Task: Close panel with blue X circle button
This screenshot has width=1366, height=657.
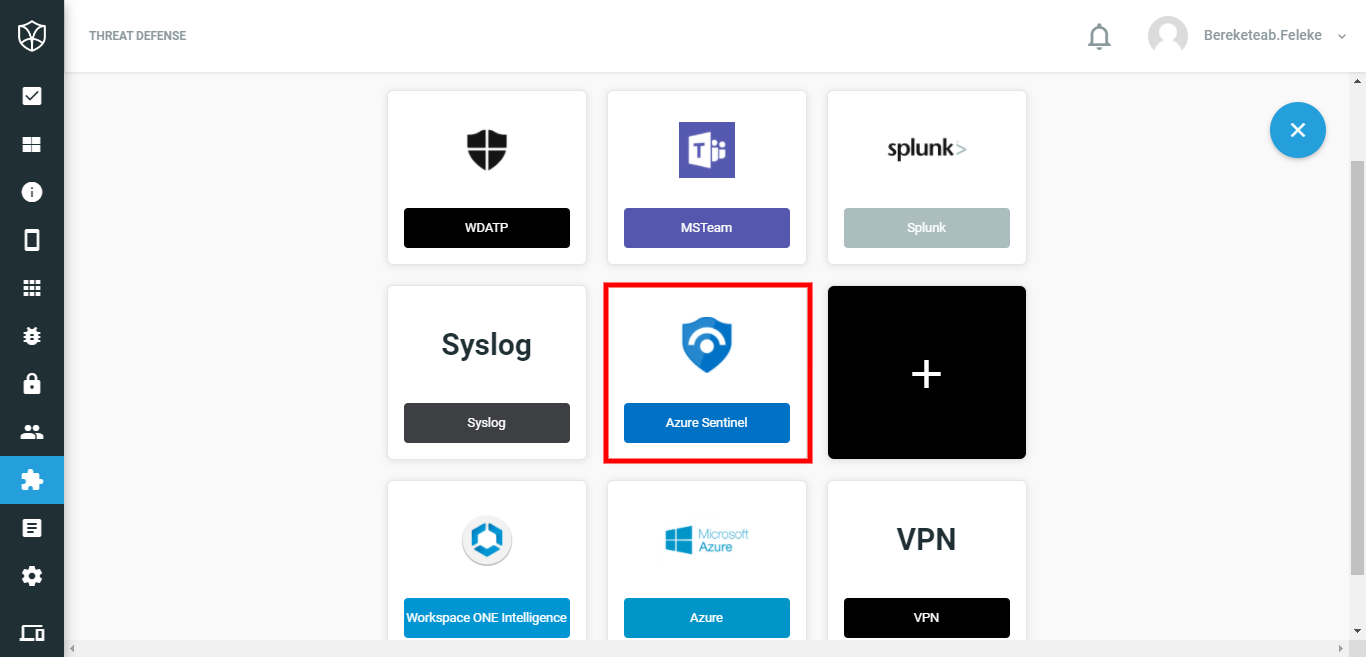Action: tap(1298, 130)
